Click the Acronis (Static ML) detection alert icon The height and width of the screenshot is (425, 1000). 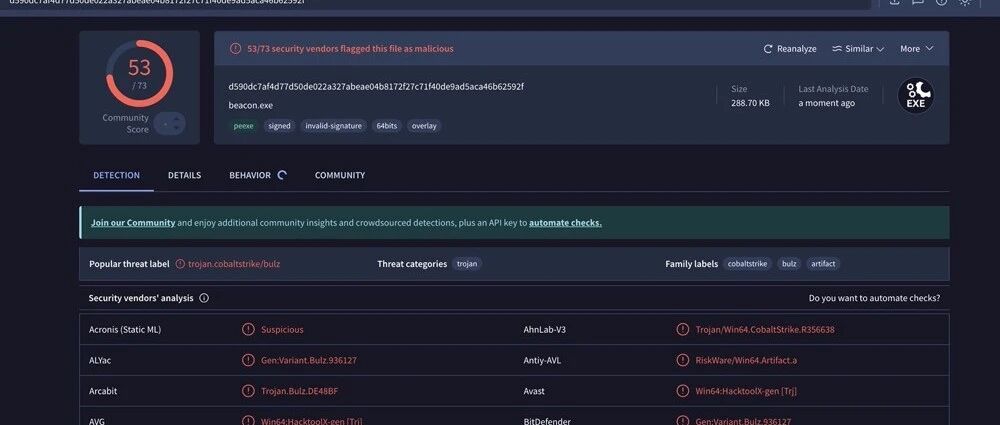tap(248, 329)
